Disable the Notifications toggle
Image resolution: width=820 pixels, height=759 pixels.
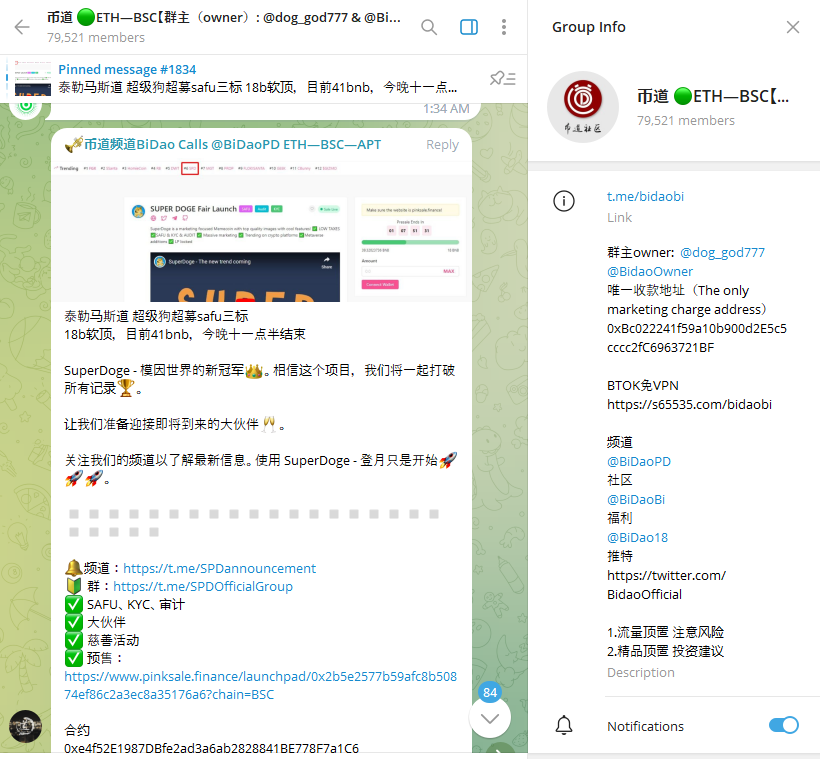tap(784, 725)
